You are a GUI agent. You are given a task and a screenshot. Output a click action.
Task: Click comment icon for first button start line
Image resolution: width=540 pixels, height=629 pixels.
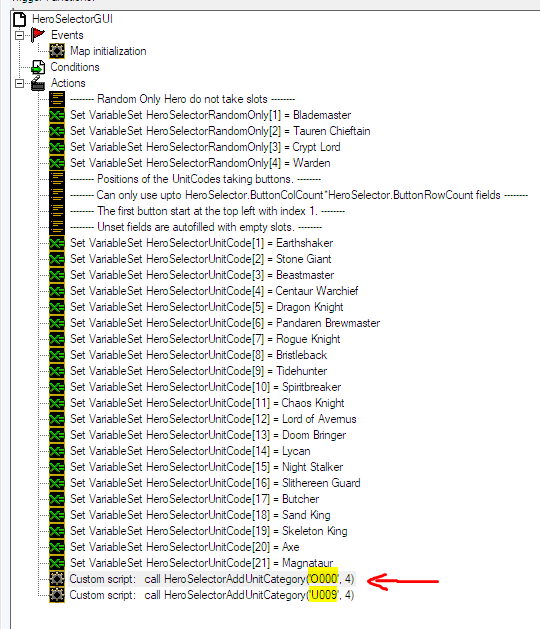57,211
